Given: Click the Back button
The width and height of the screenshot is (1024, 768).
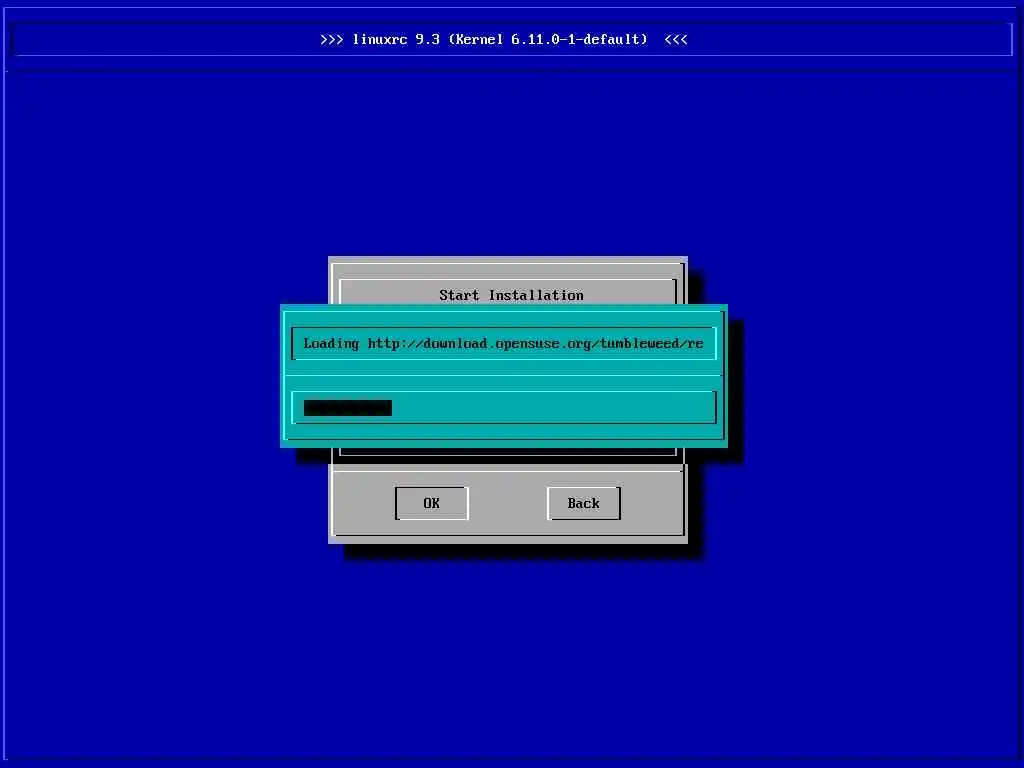Looking at the screenshot, I should (583, 503).
